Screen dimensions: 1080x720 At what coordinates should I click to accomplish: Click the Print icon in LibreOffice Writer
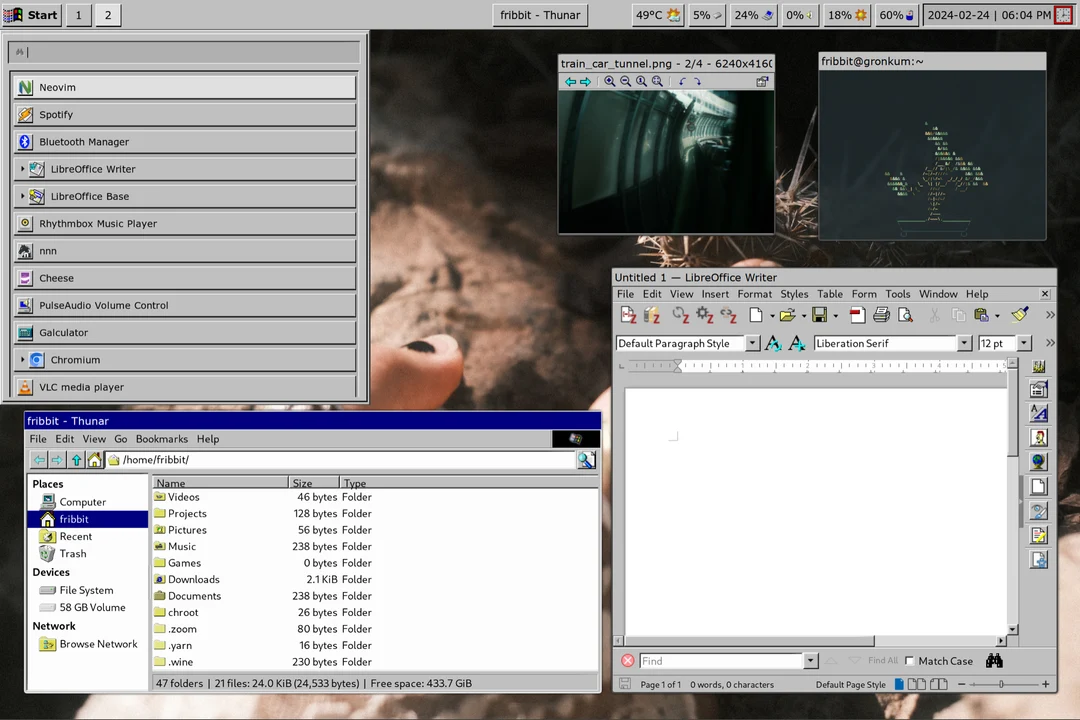[x=881, y=315]
